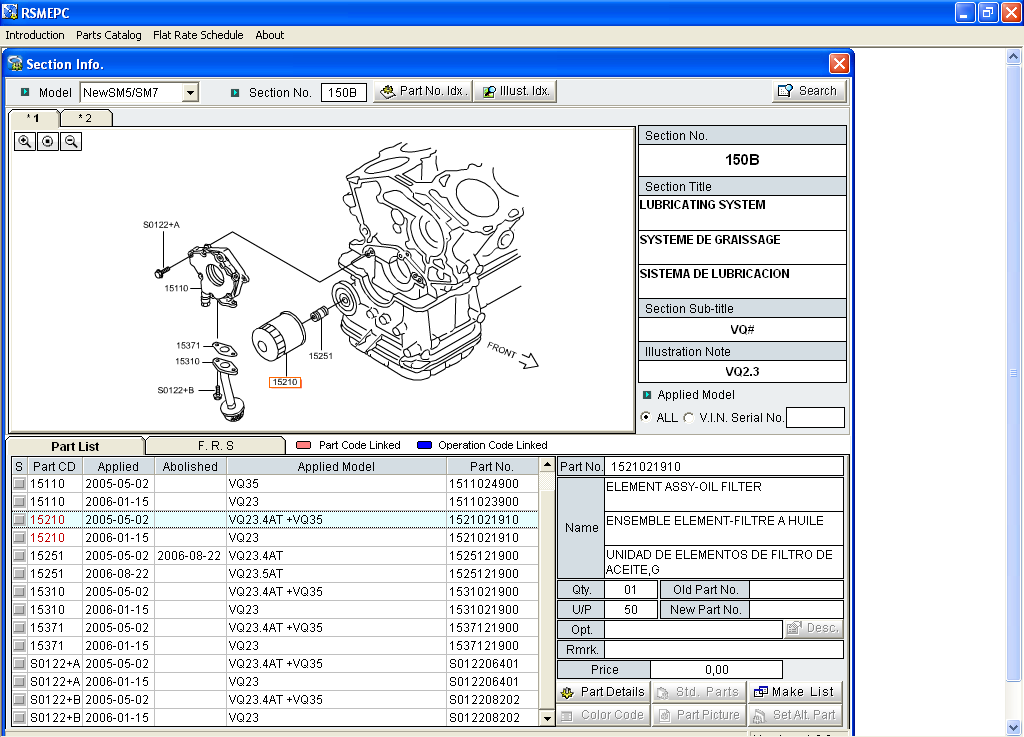Switch to the F. R. S tab

click(216, 446)
